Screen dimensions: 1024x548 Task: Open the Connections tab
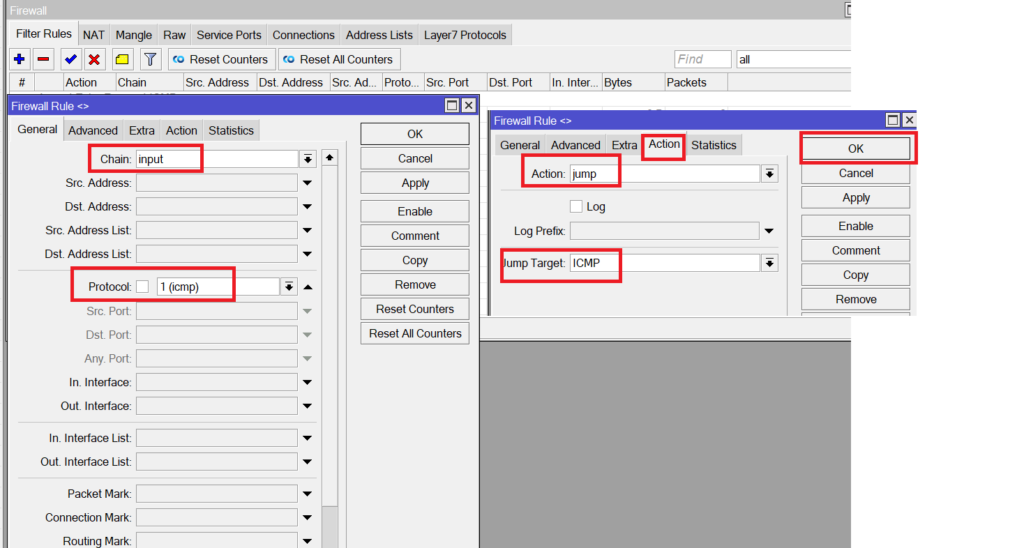point(303,35)
